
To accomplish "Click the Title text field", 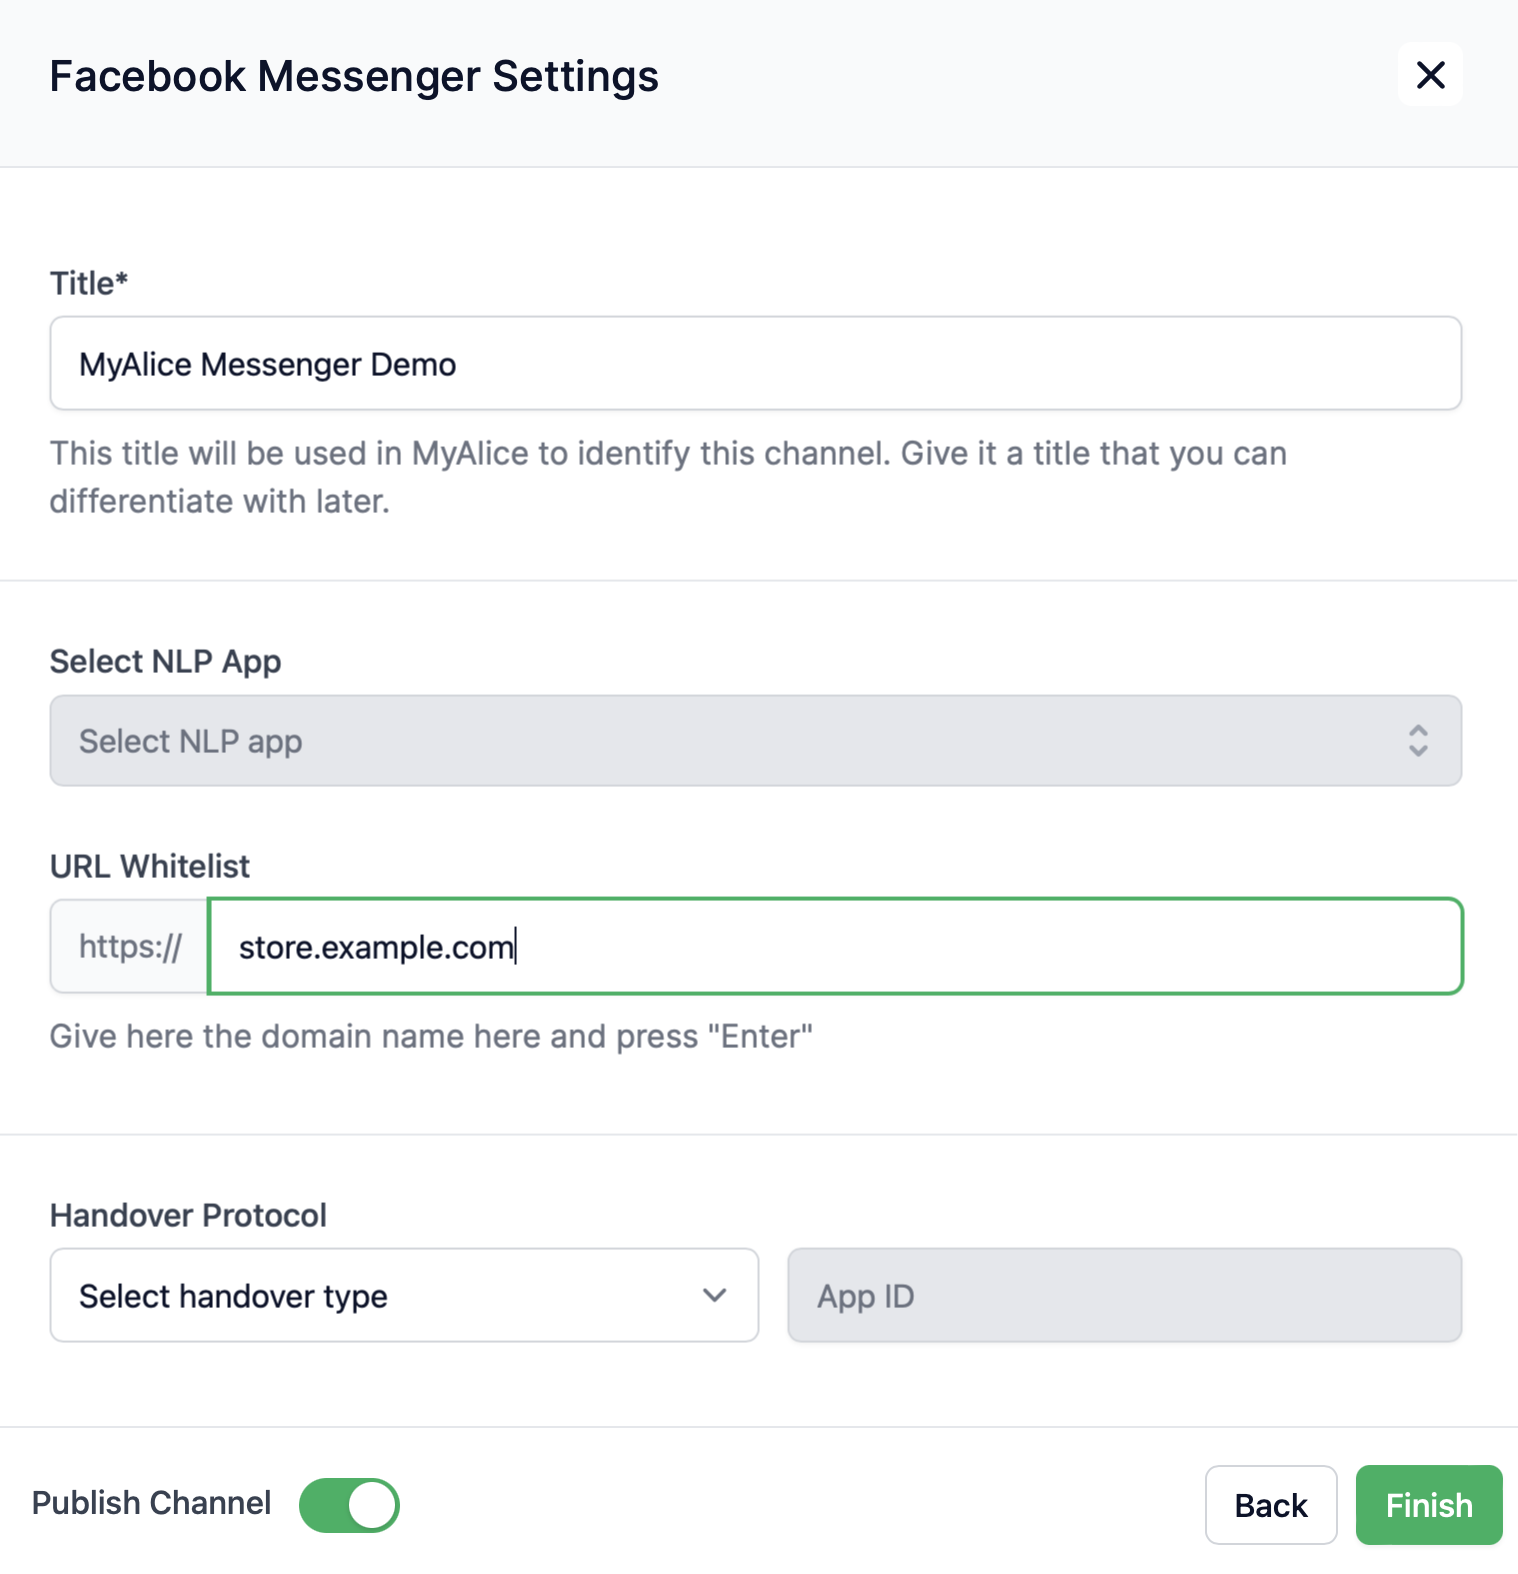I will pos(755,364).
